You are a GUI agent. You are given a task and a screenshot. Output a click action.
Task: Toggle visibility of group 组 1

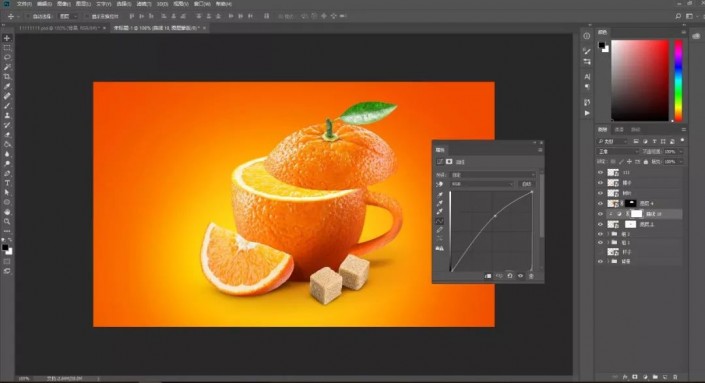click(600, 243)
